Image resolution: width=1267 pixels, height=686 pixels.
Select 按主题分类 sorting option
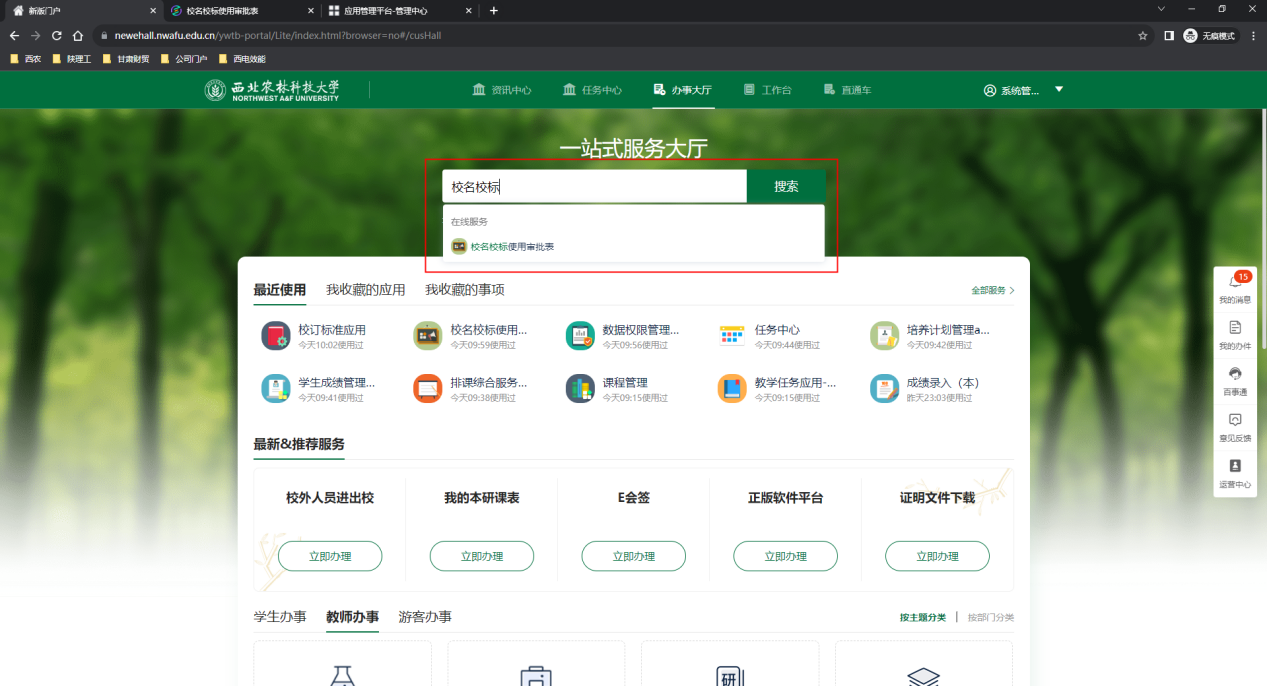(922, 617)
